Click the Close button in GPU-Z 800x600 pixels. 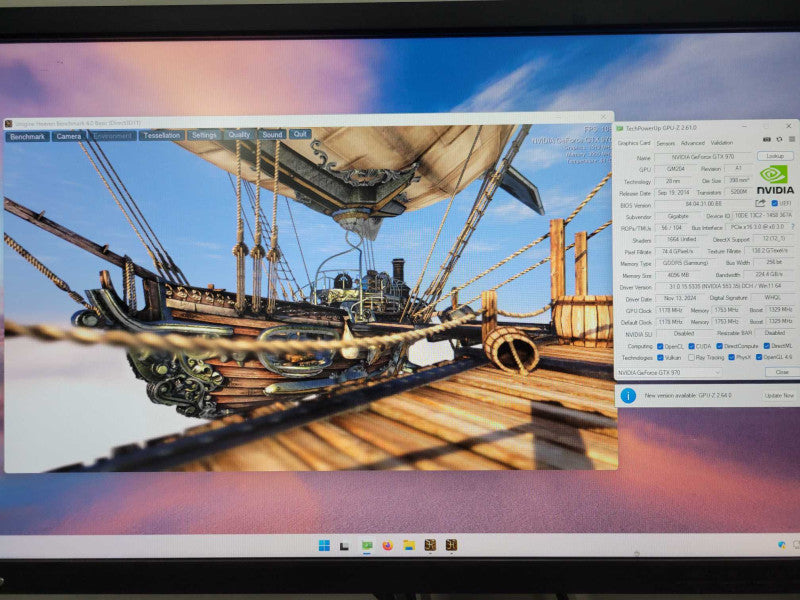(782, 372)
